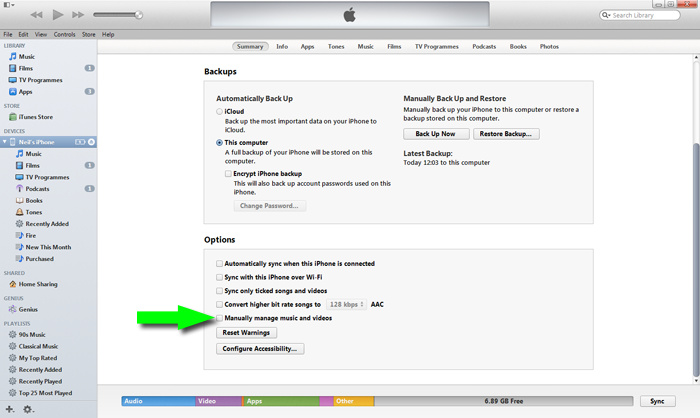Open the View menu

[x=41, y=34]
